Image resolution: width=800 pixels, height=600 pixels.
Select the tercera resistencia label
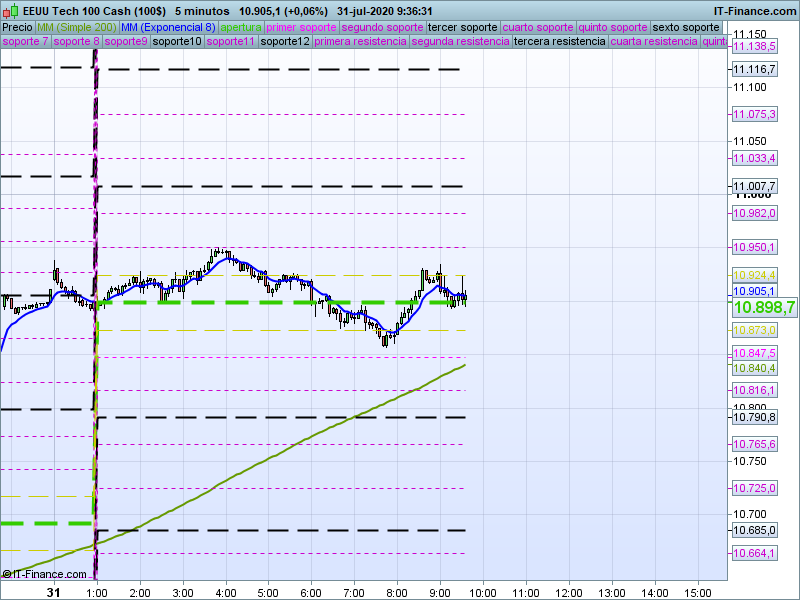559,42
